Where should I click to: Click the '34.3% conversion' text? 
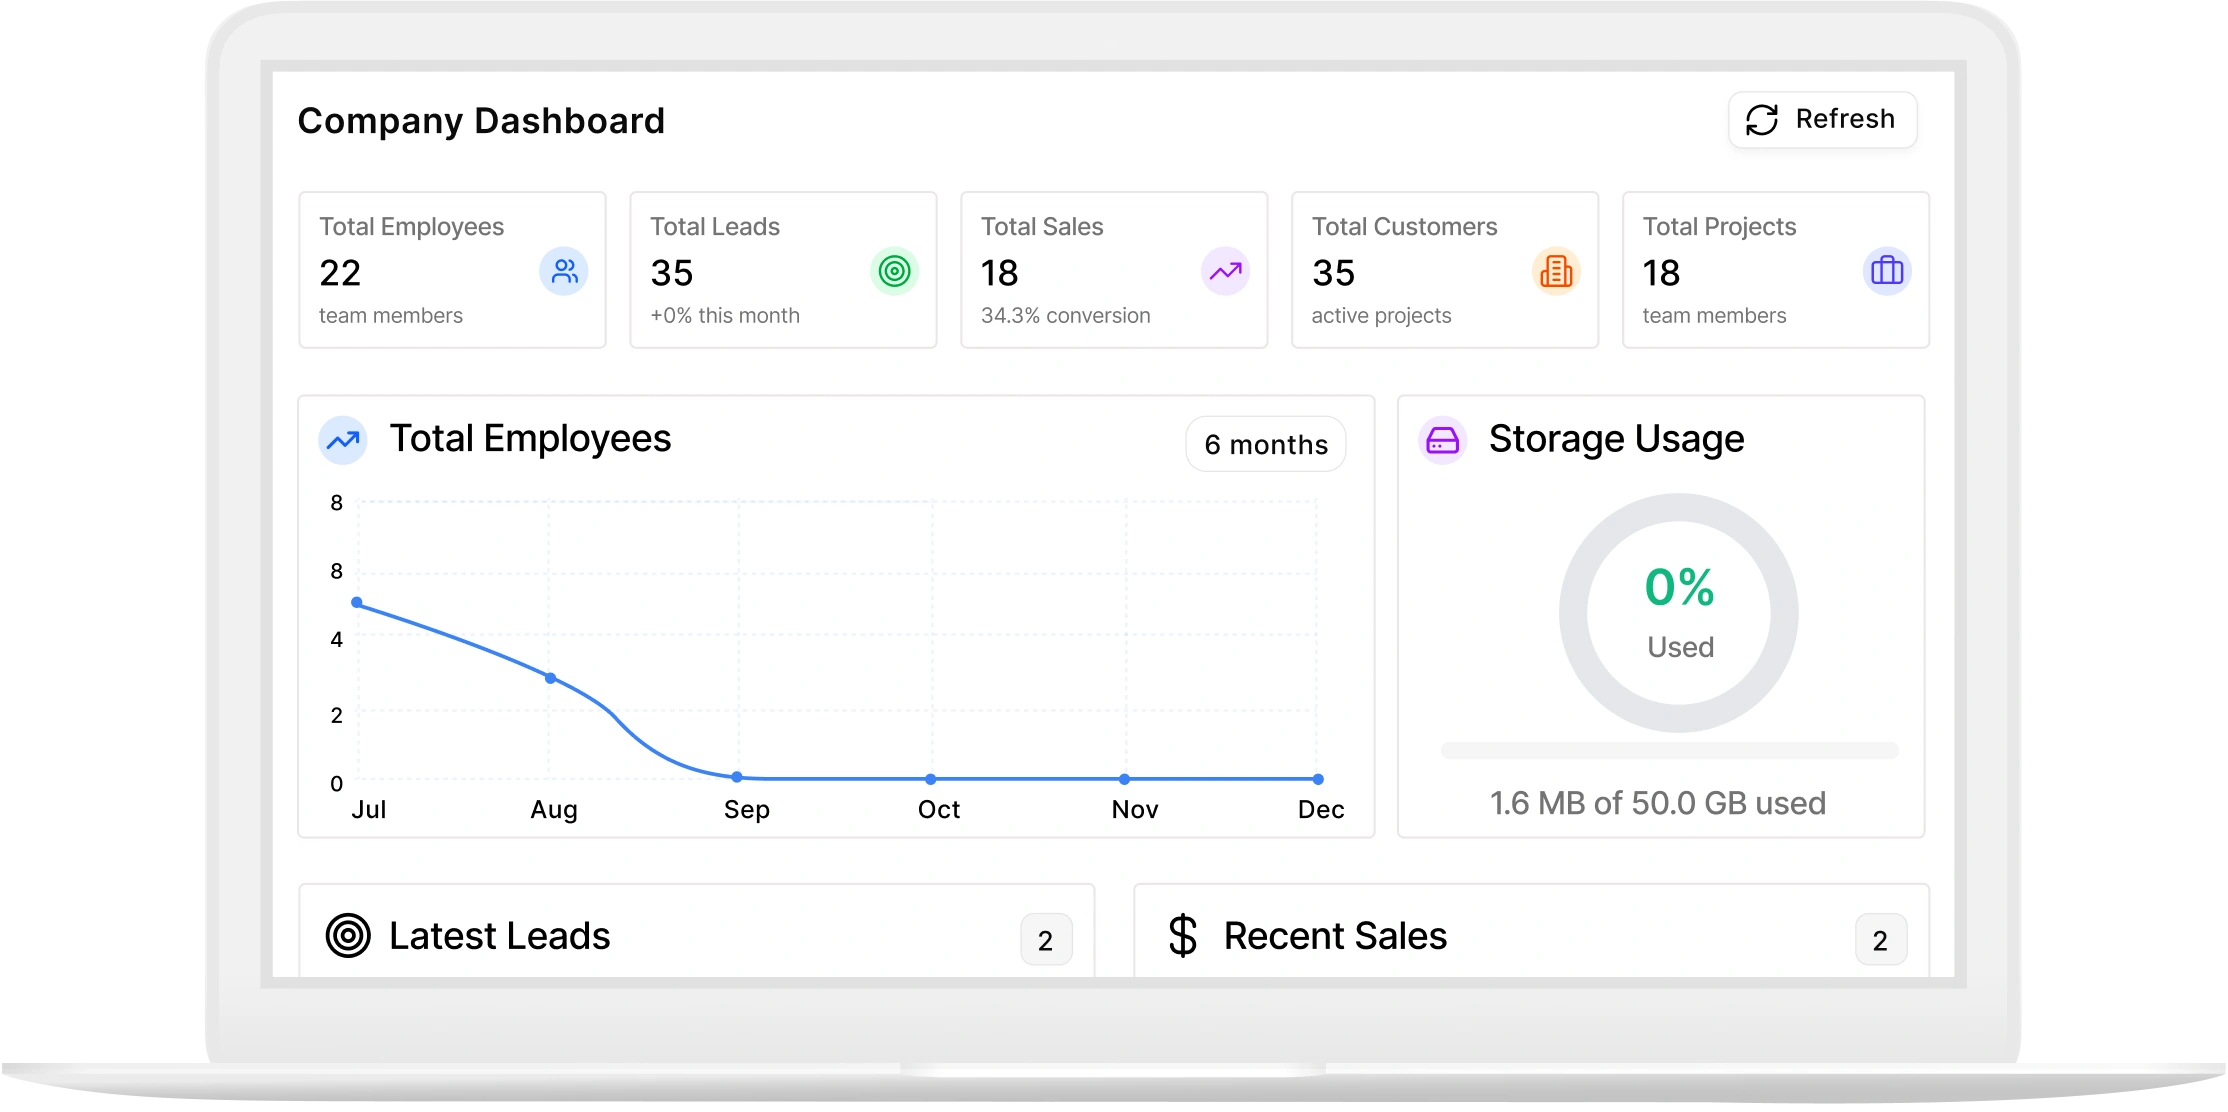1066,316
